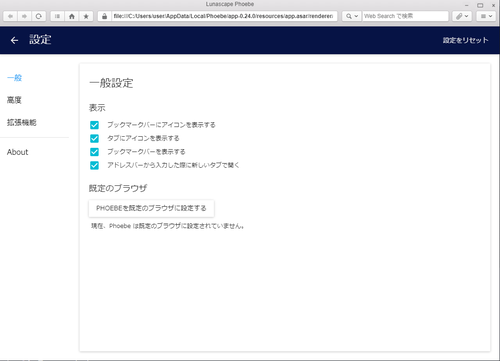Screen dimensions: 500x361
Task: Click the Lunascape Phoebe window title
Action: point(230,4)
